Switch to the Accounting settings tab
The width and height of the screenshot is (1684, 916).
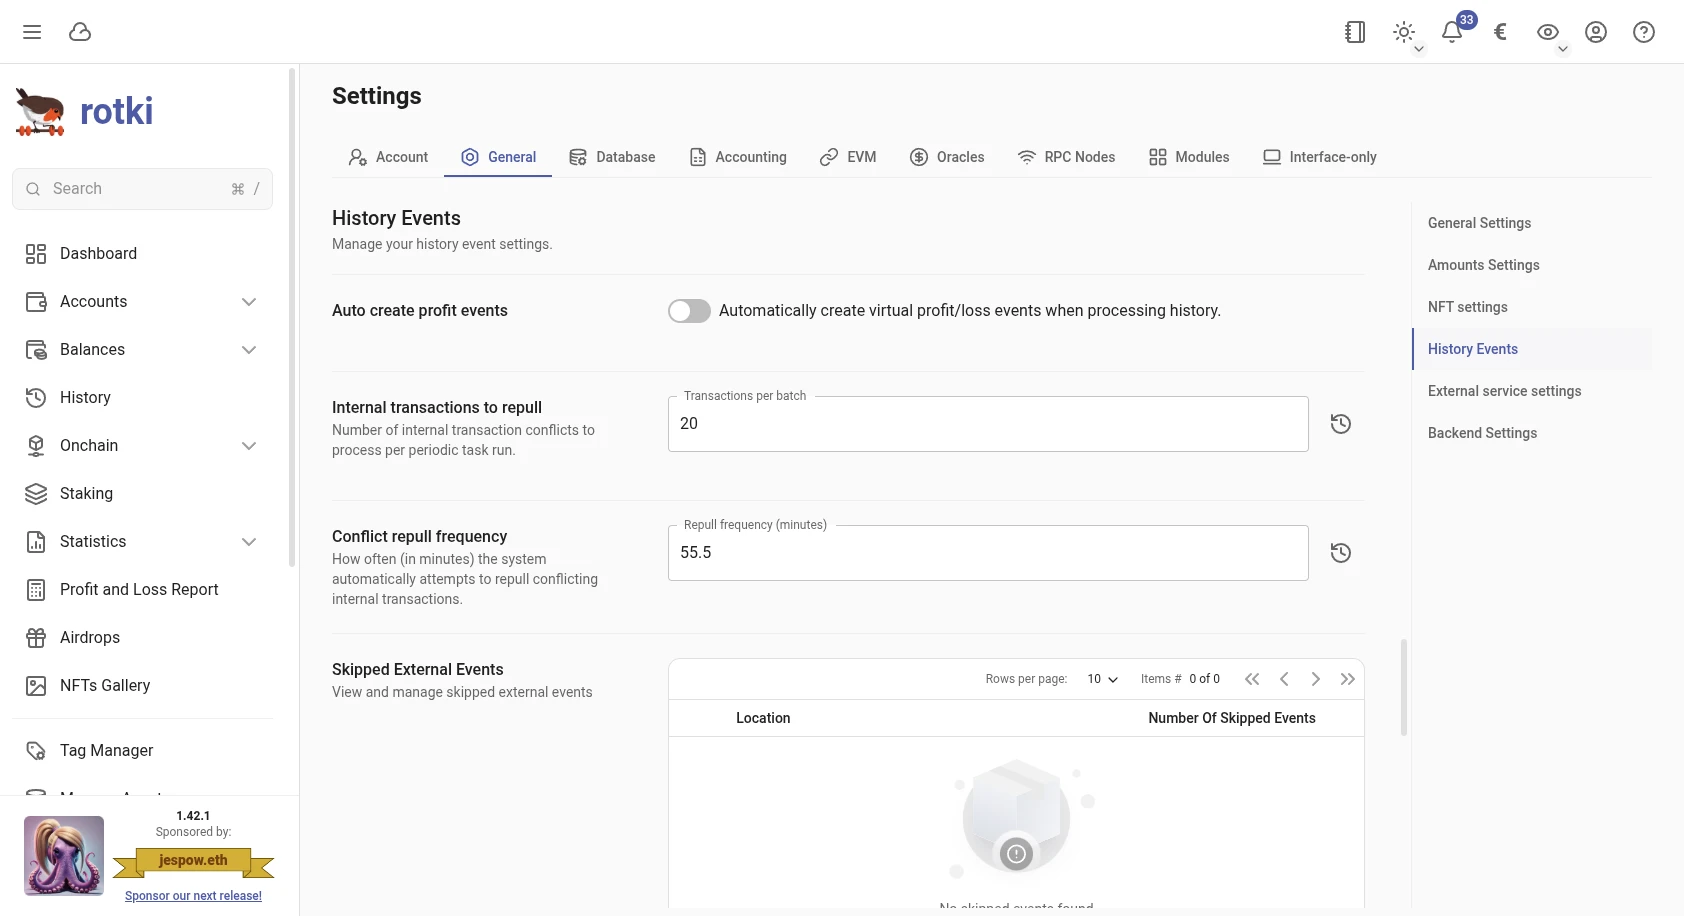click(x=738, y=157)
